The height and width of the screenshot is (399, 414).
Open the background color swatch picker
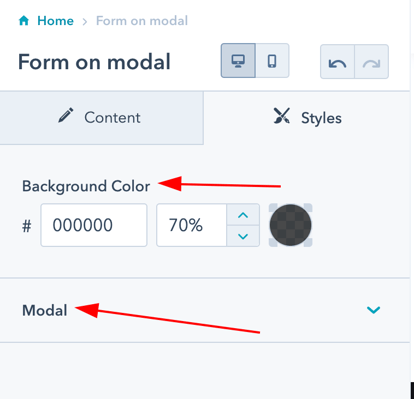[x=291, y=225]
